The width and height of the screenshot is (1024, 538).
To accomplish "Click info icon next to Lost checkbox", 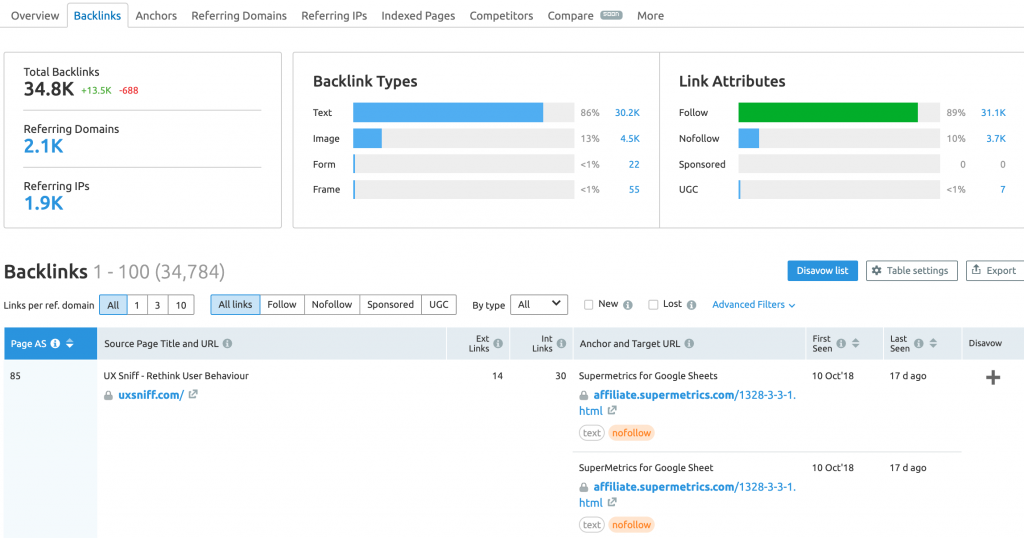I will click(692, 305).
